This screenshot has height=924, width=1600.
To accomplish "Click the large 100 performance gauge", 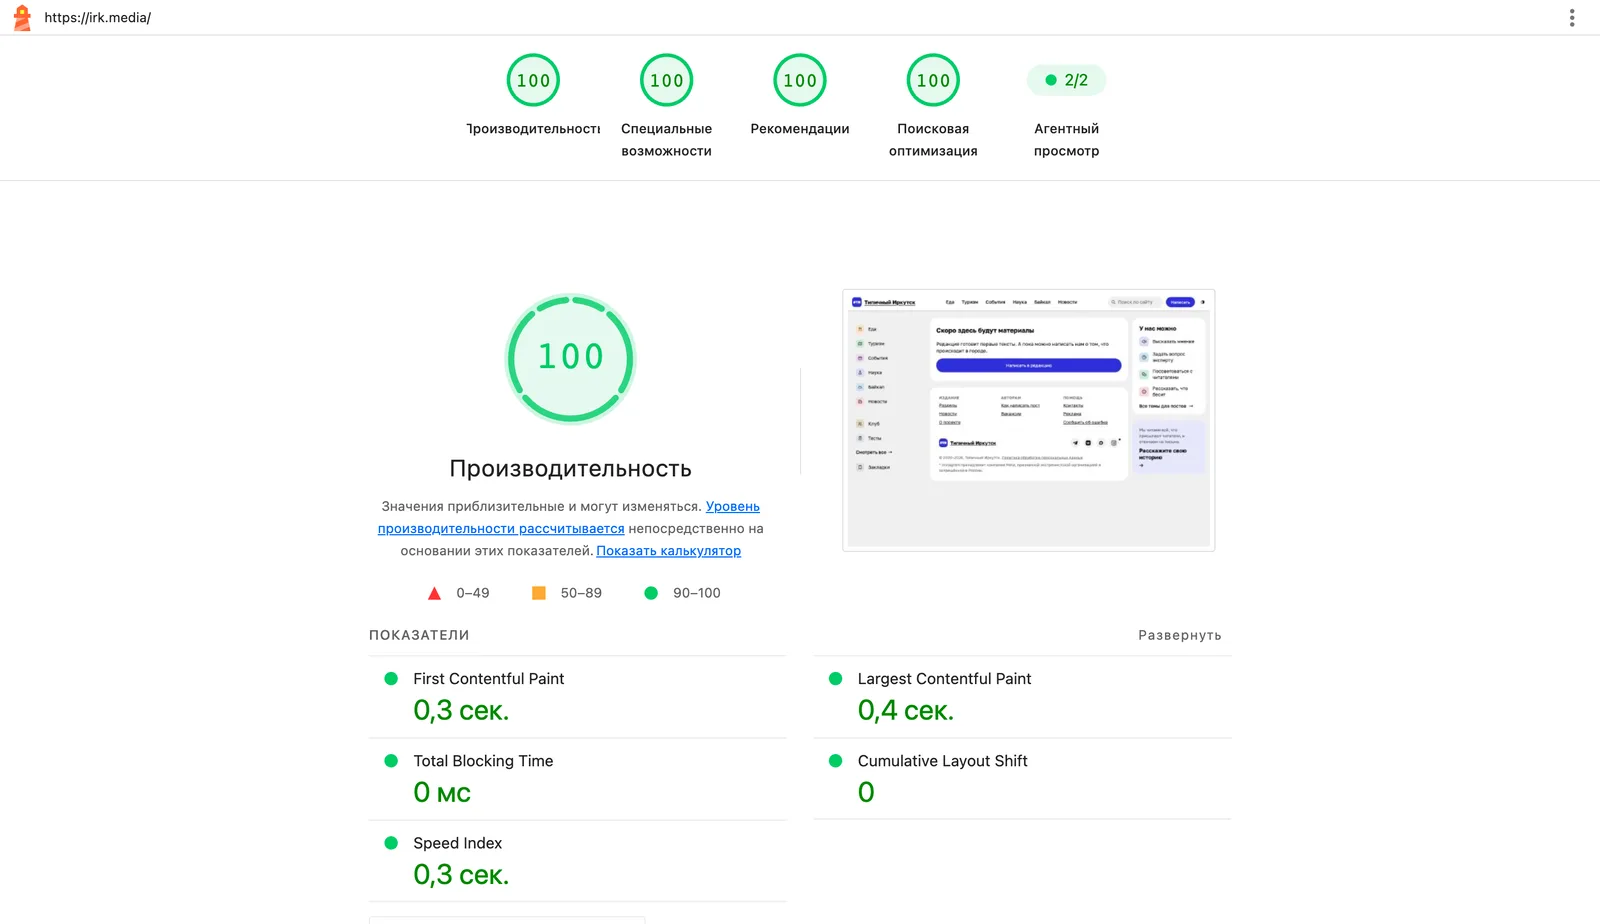I will (570, 358).
